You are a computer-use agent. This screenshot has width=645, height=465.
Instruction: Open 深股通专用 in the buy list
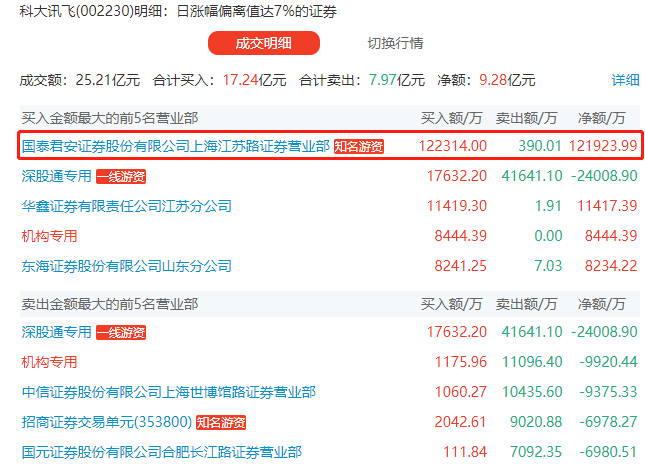56,176
